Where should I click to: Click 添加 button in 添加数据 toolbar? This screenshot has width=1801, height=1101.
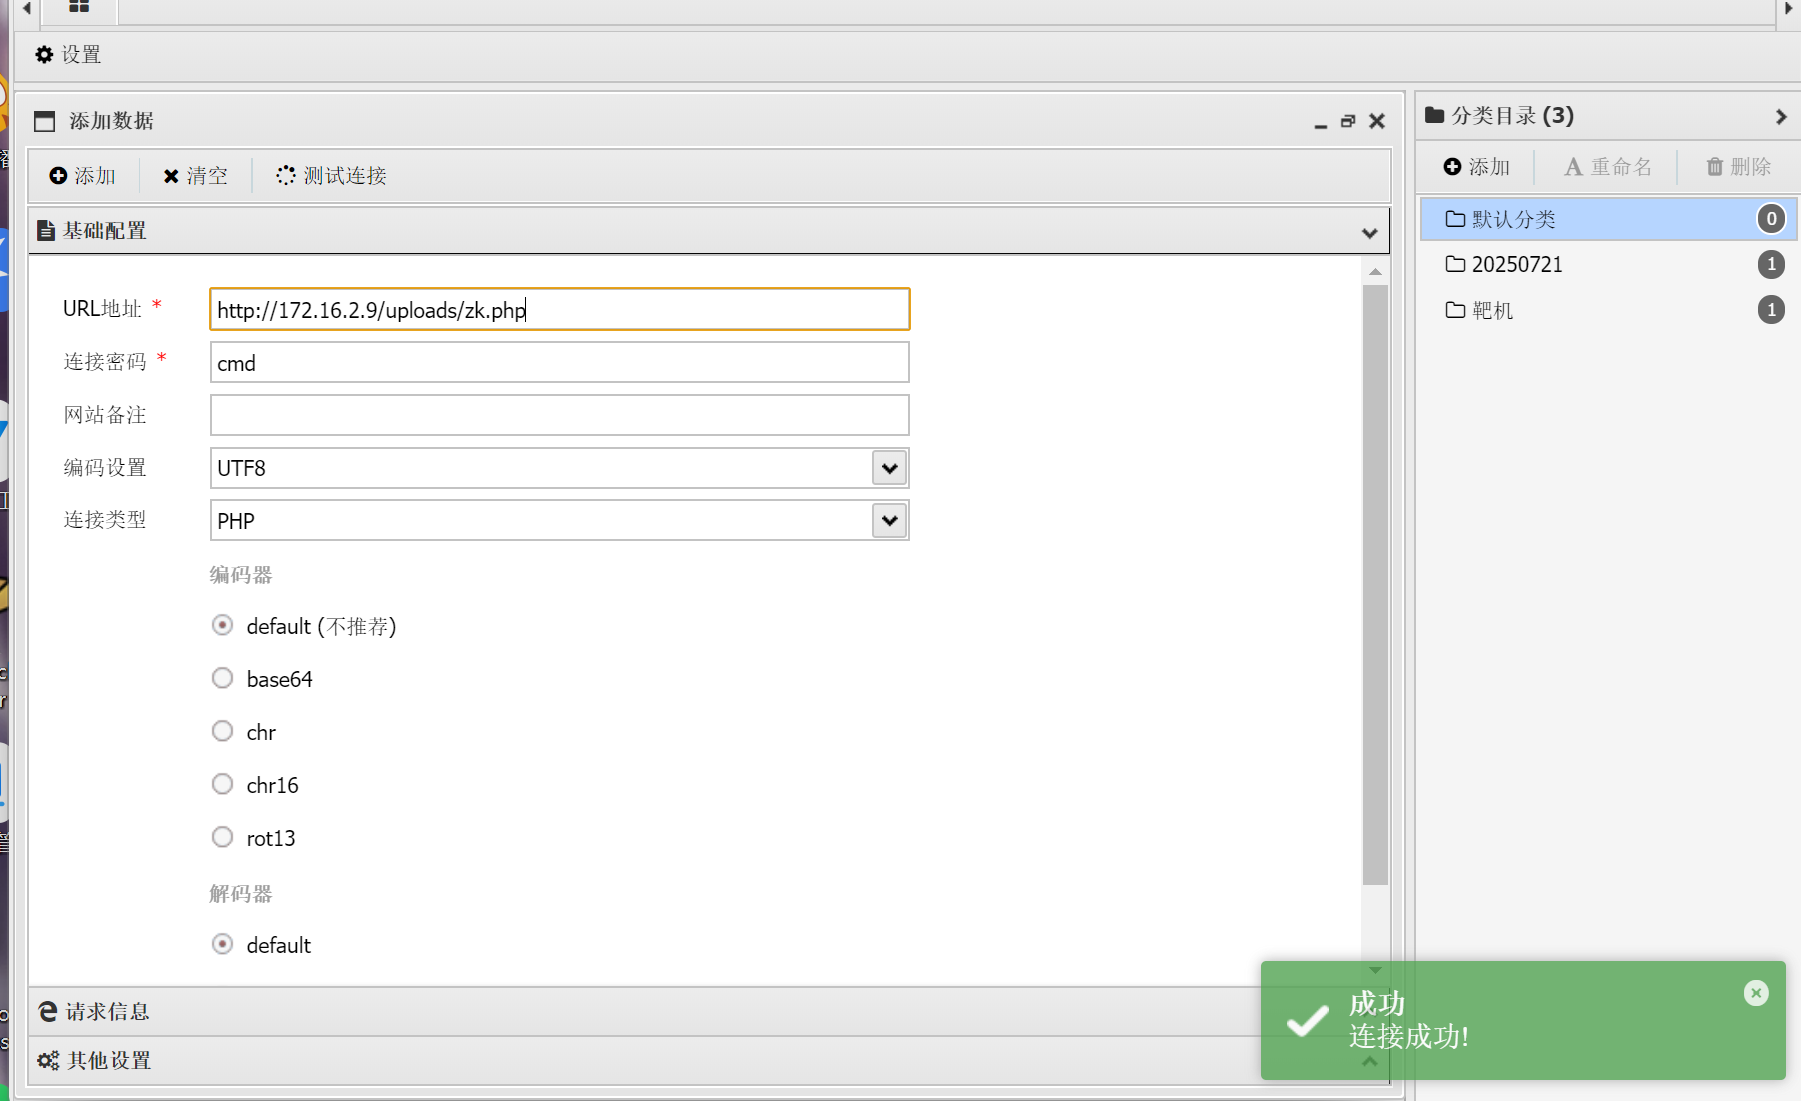tap(83, 176)
